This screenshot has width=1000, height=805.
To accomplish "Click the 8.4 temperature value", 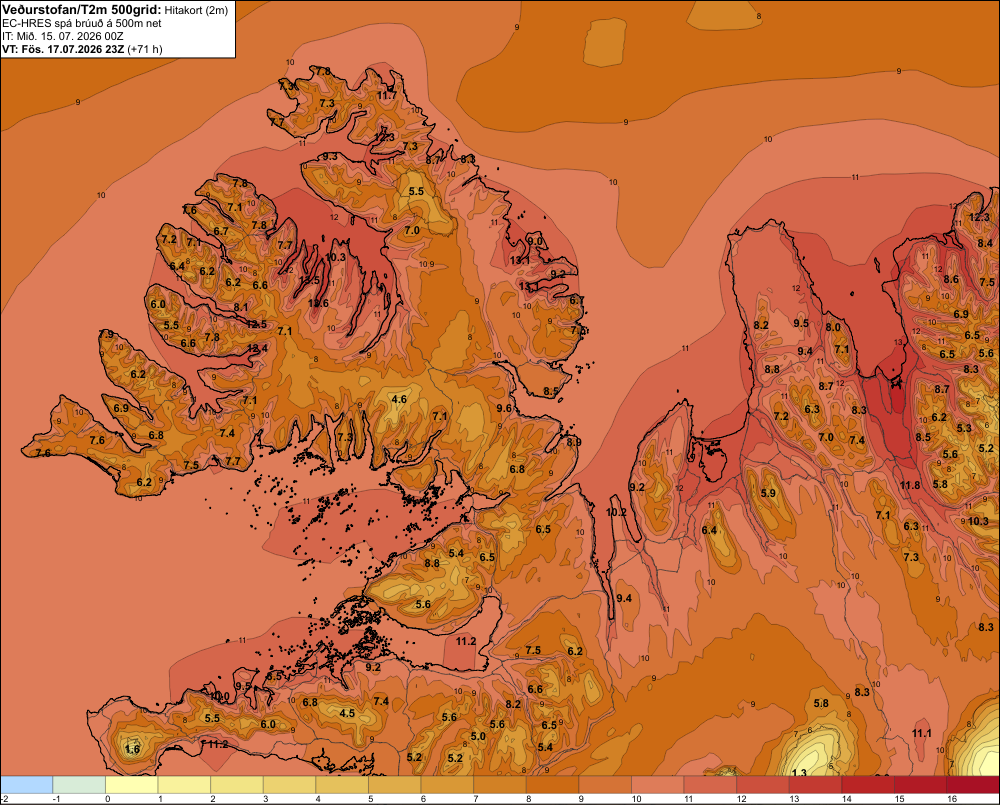I will tap(985, 243).
